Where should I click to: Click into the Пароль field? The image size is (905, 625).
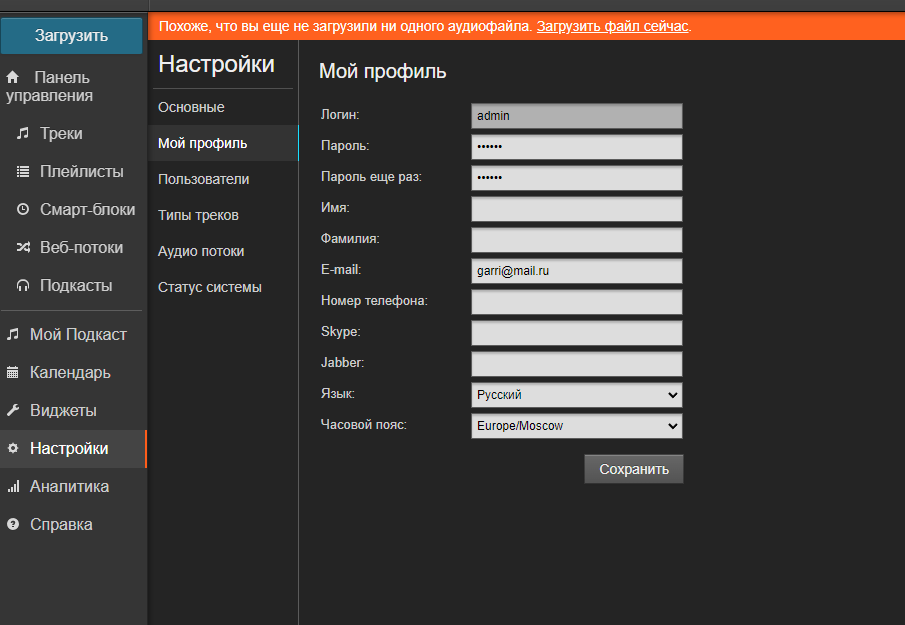[x=577, y=147]
